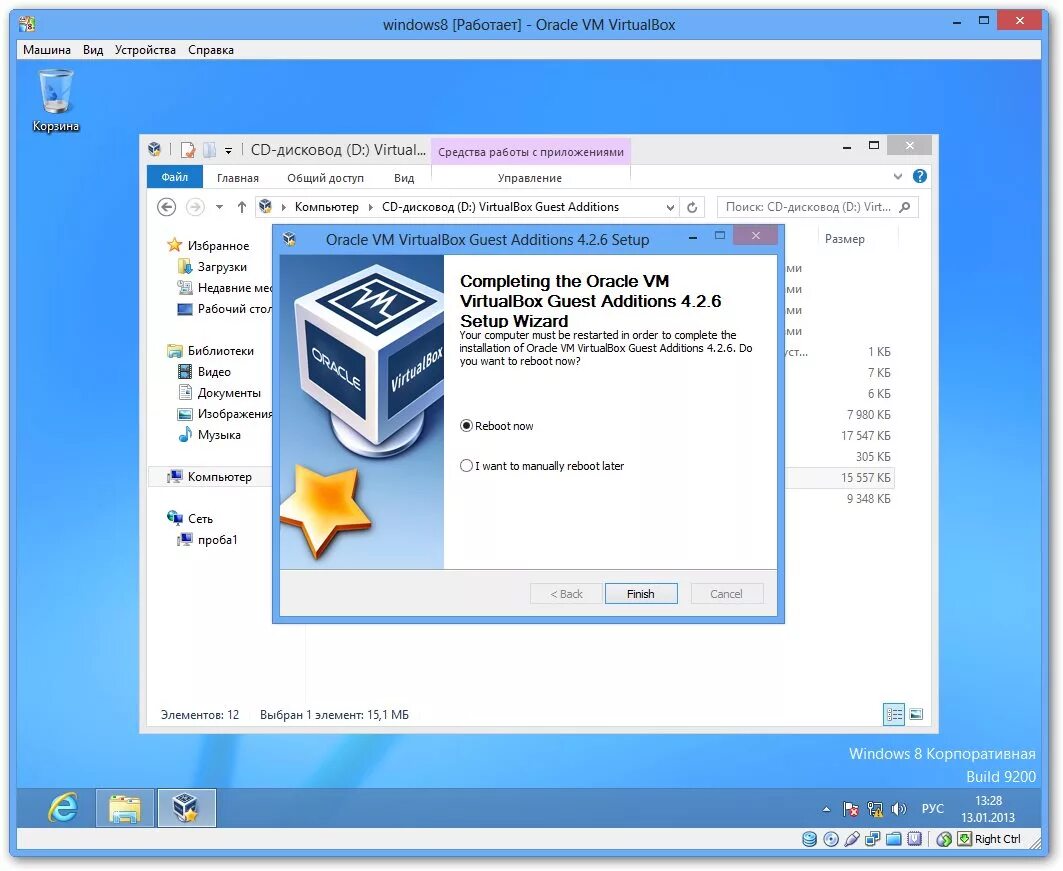Image resolution: width=1063 pixels, height=871 pixels.
Task: Launch Internet Explorer from taskbar
Action: pos(63,807)
